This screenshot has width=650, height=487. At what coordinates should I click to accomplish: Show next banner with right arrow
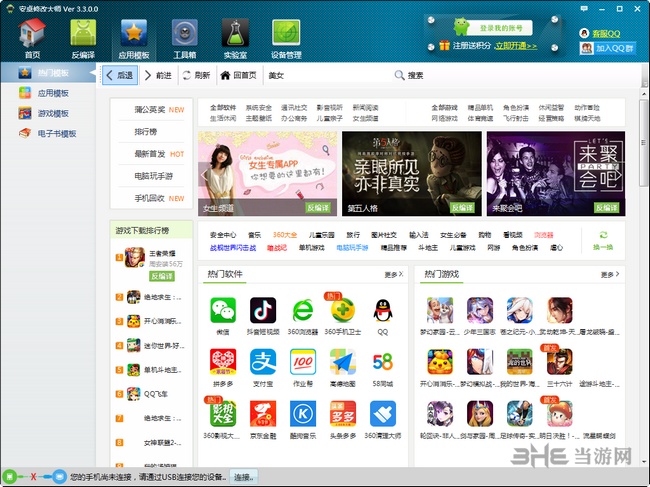click(618, 174)
